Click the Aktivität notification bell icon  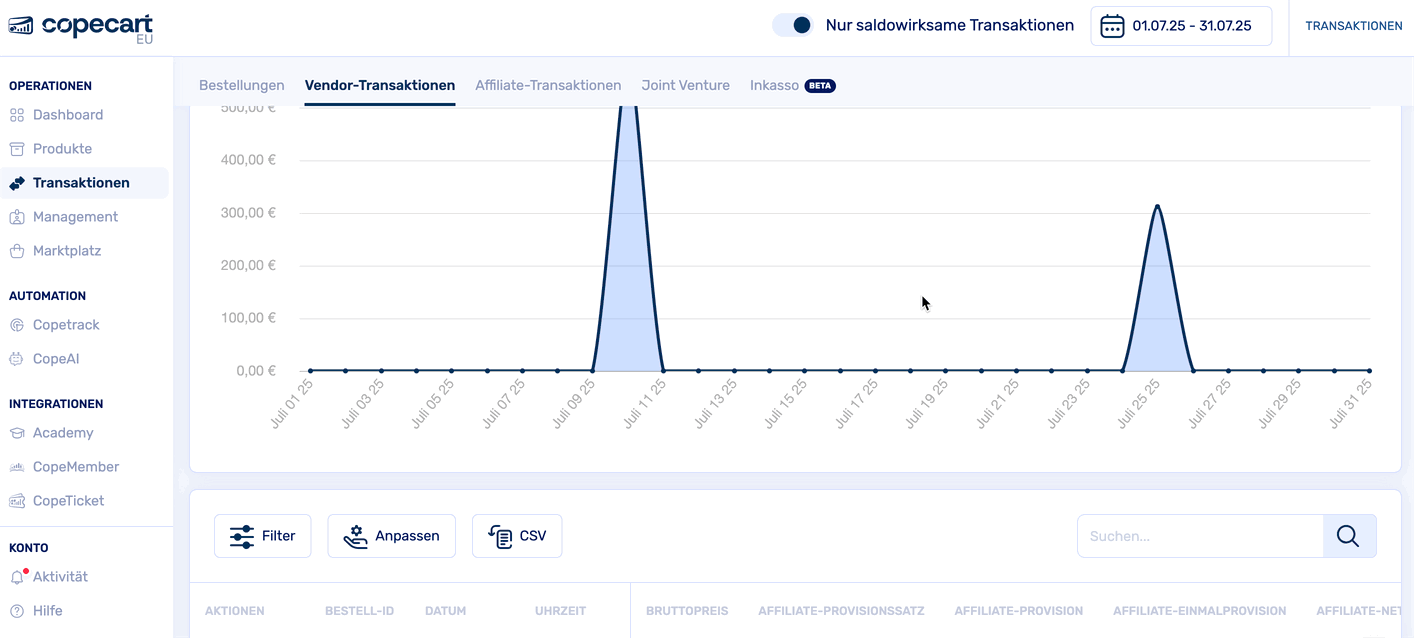click(x=17, y=577)
